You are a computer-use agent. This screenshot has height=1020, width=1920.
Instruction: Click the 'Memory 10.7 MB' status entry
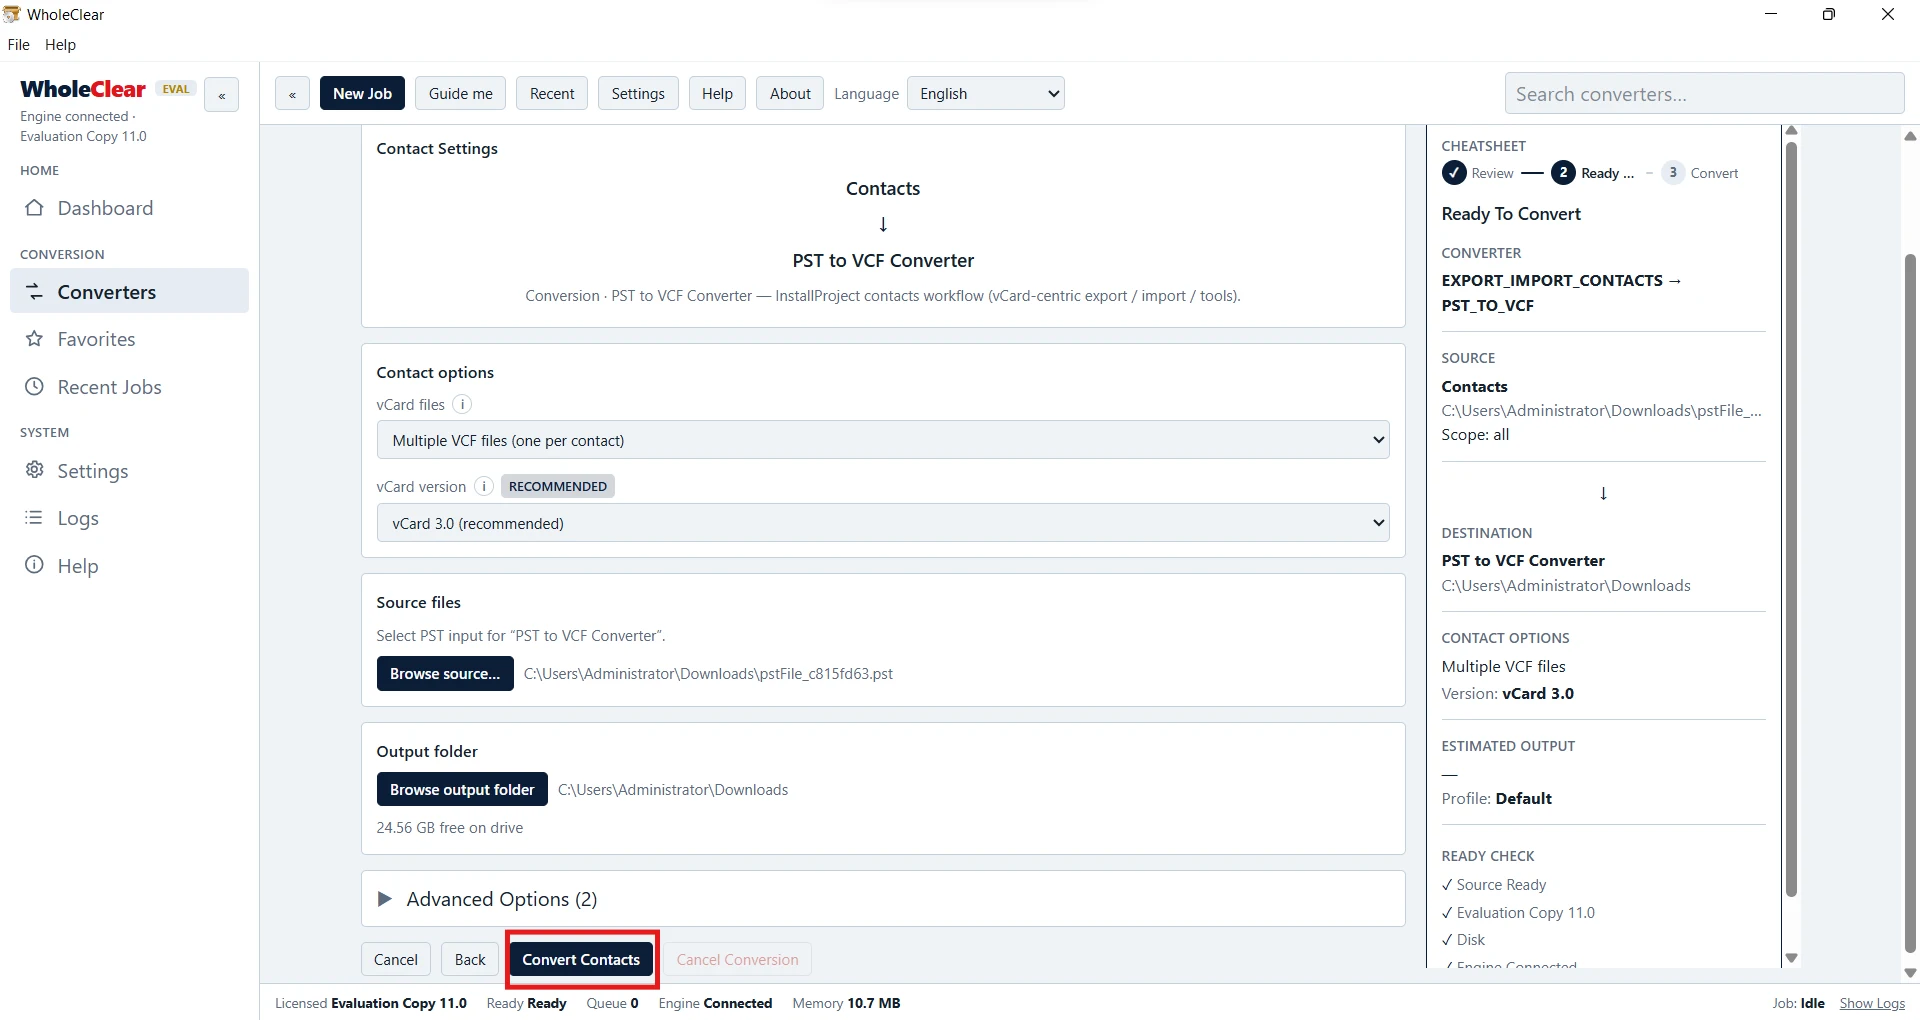846,1003
